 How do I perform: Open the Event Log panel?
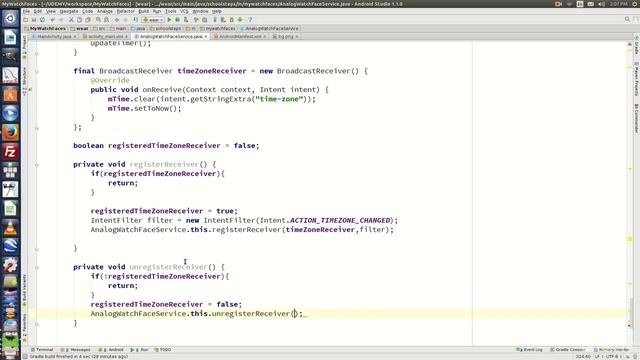pyautogui.click(x=530, y=350)
